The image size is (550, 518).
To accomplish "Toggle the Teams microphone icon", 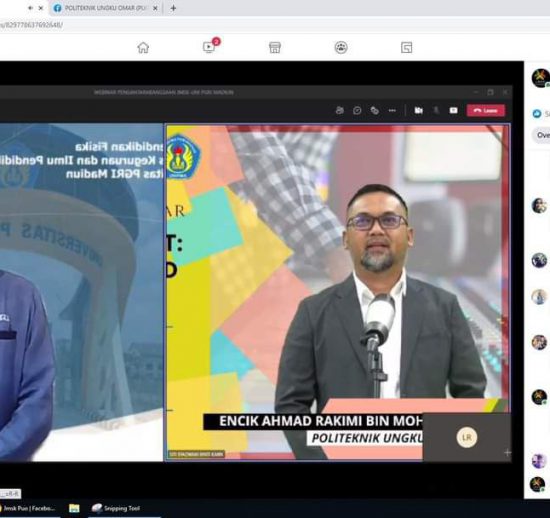I will point(436,110).
